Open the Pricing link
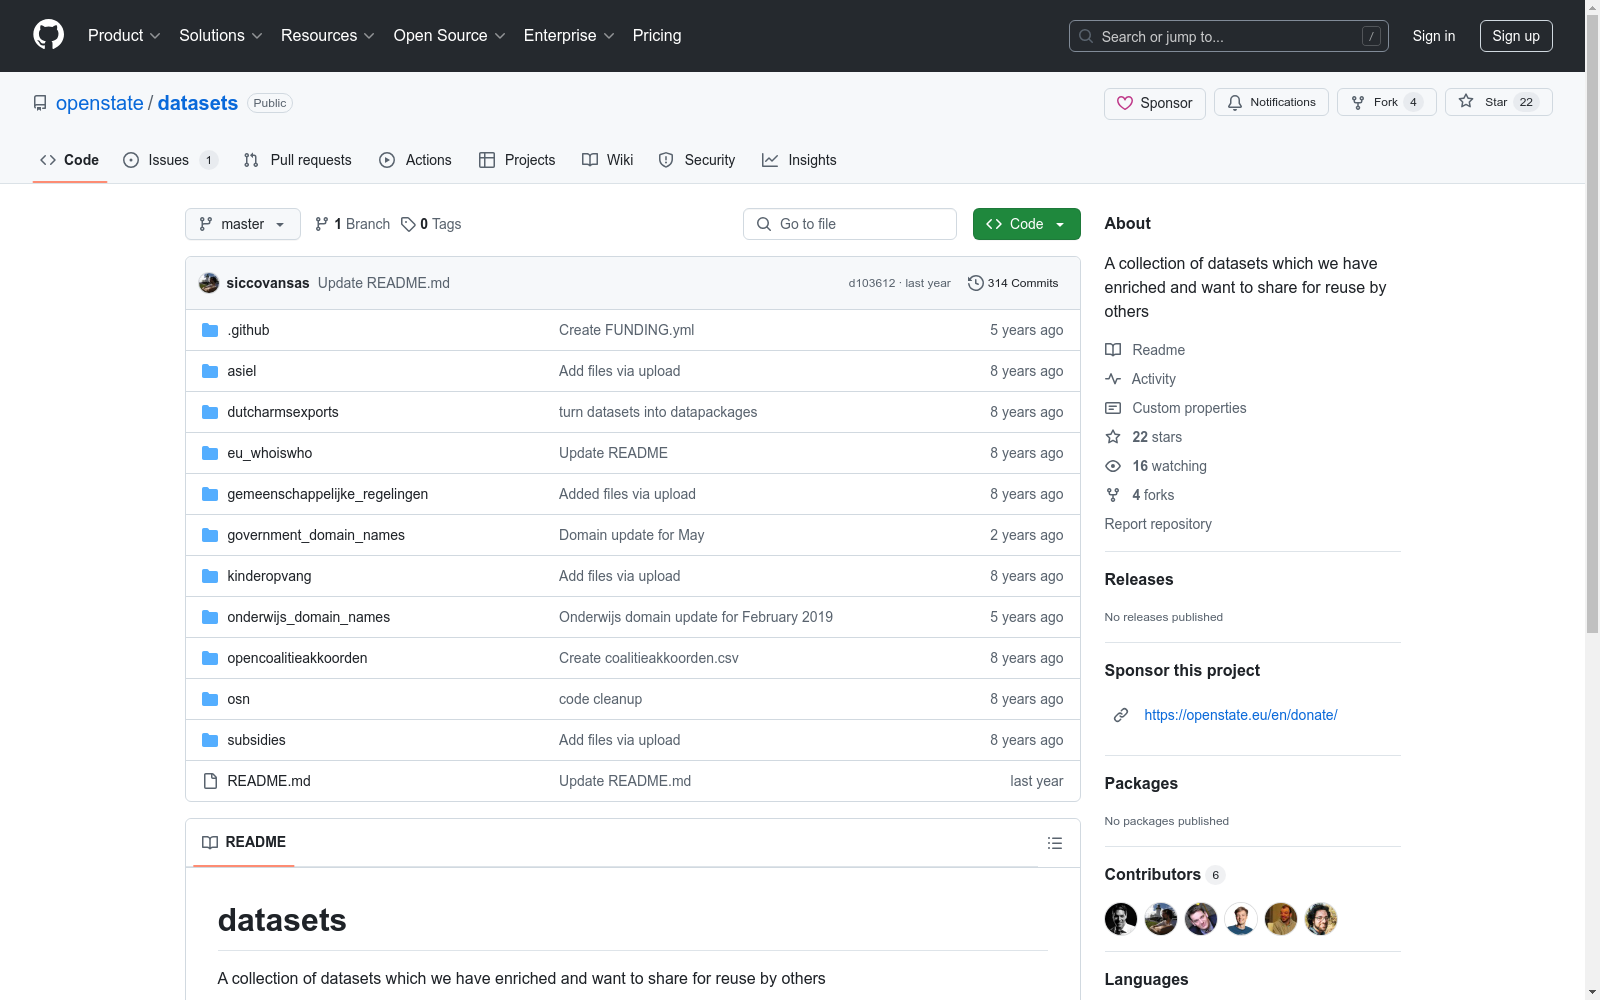 pyautogui.click(x=657, y=36)
